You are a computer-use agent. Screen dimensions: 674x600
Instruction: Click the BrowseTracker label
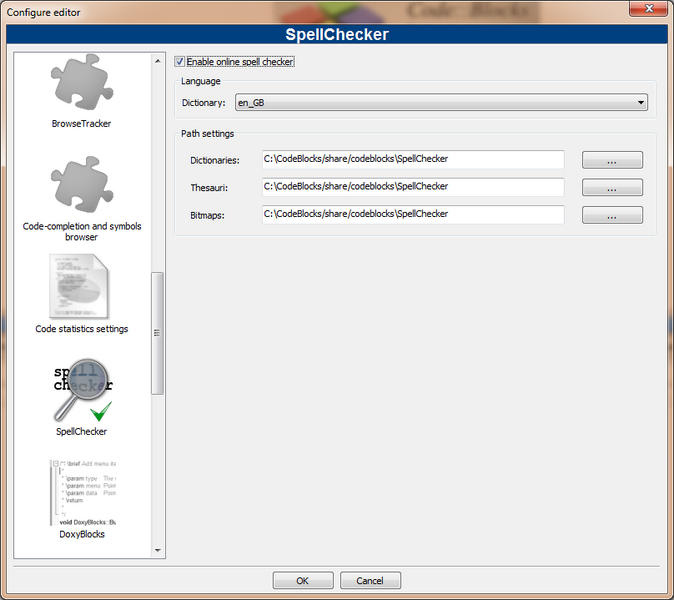tap(81, 124)
